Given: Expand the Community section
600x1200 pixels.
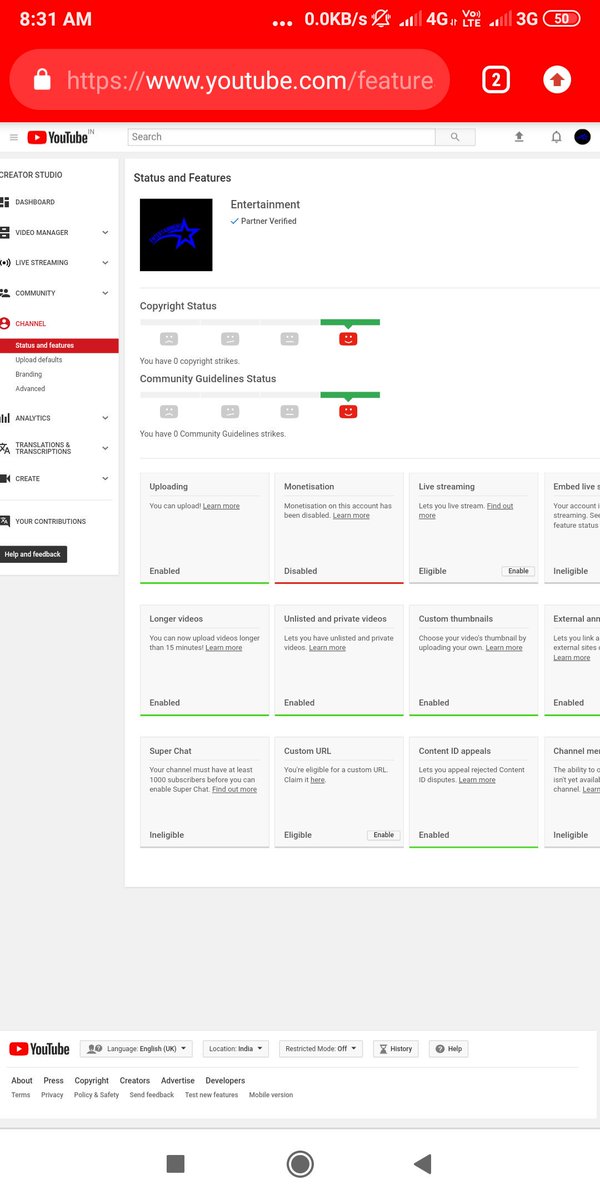Looking at the screenshot, I should (54, 293).
